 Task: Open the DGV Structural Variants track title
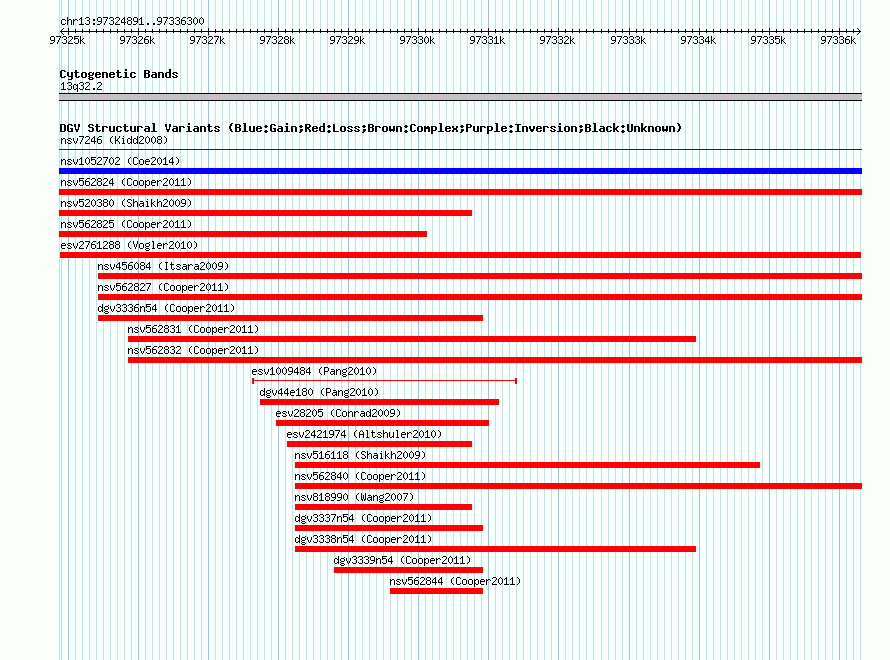point(371,128)
